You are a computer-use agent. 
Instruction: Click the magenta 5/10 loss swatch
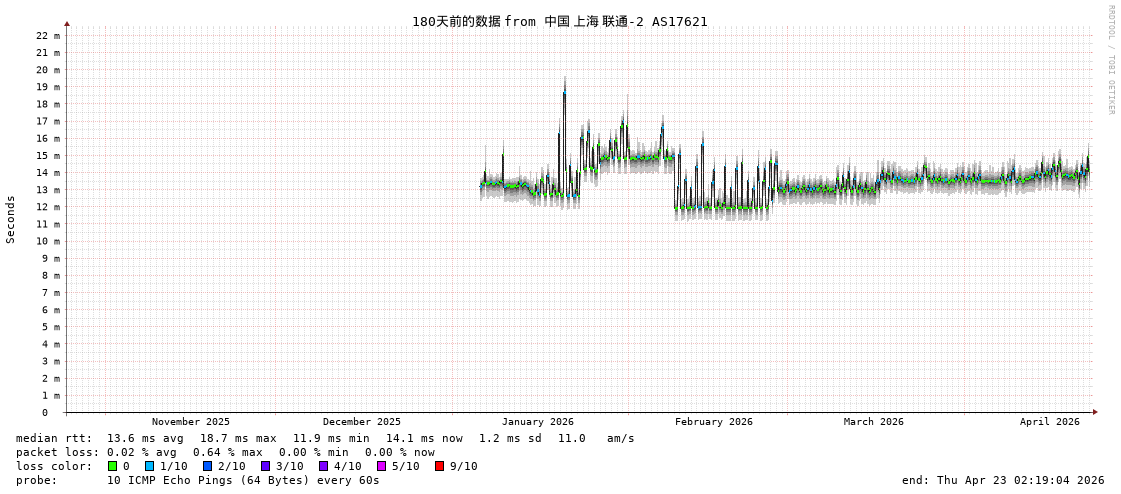coord(381,466)
